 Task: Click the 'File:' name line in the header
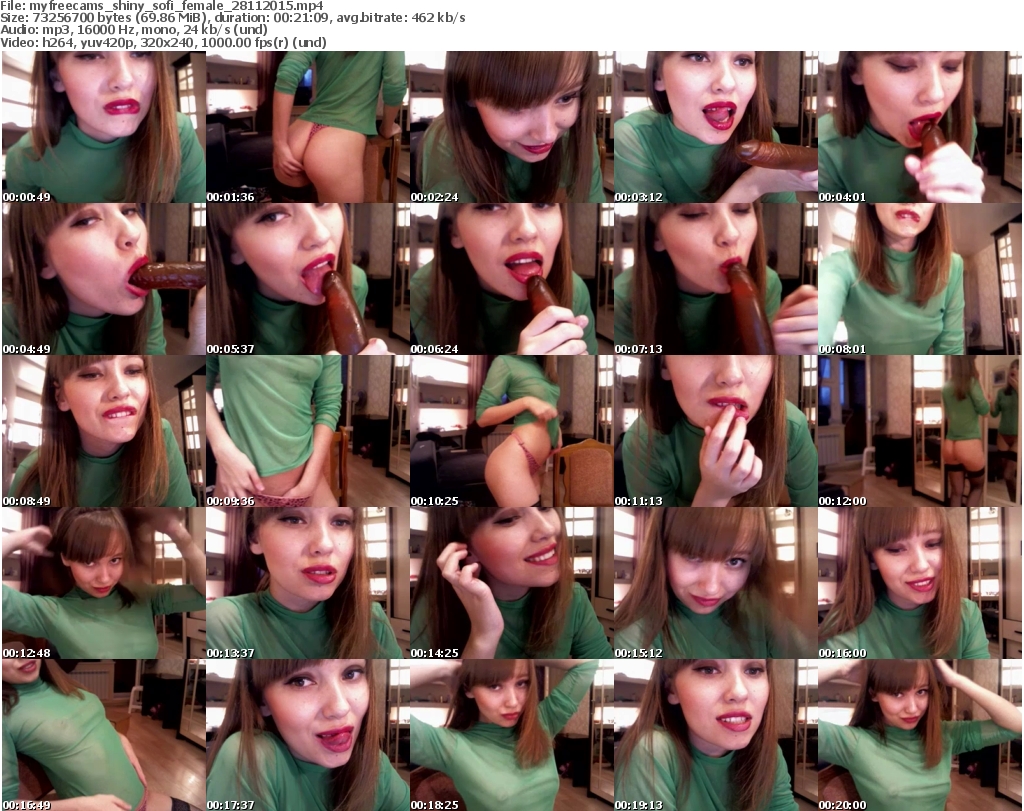(161, 6)
